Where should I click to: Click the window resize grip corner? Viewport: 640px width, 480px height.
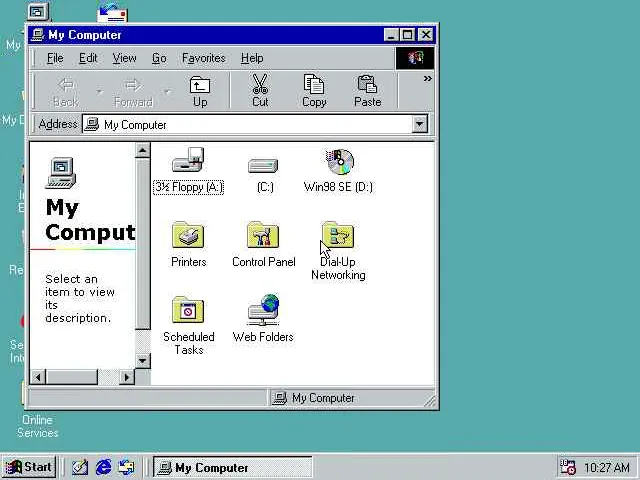click(430, 401)
